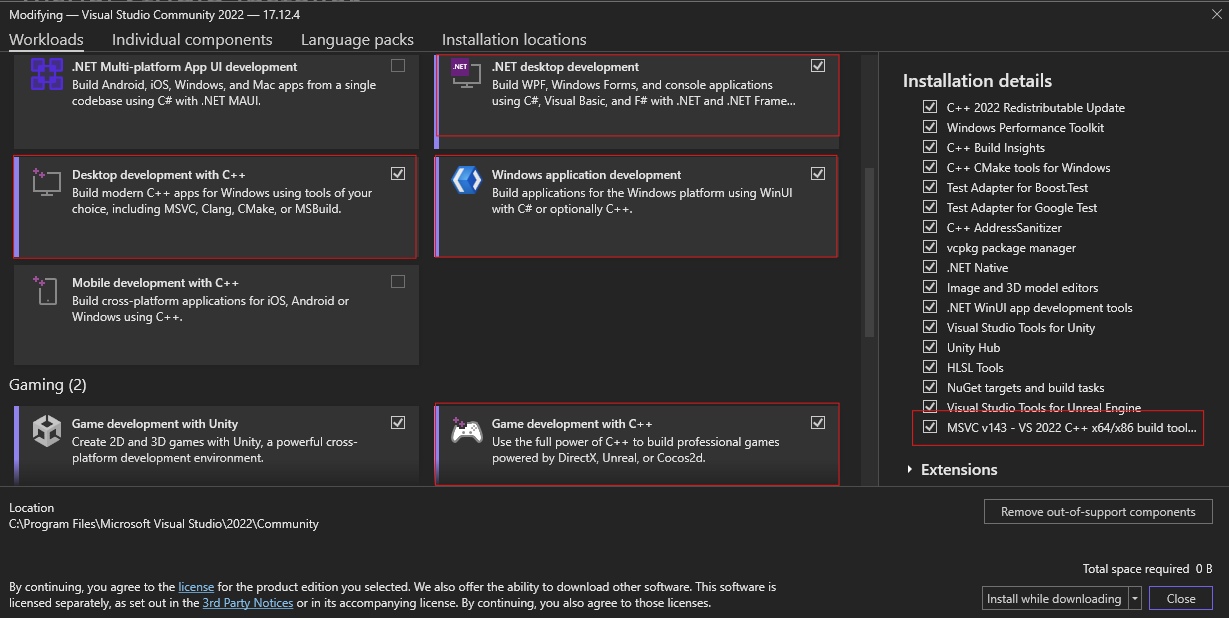Uncheck .NET WinUI app development tools
This screenshot has height=618, width=1229.
coord(930,307)
